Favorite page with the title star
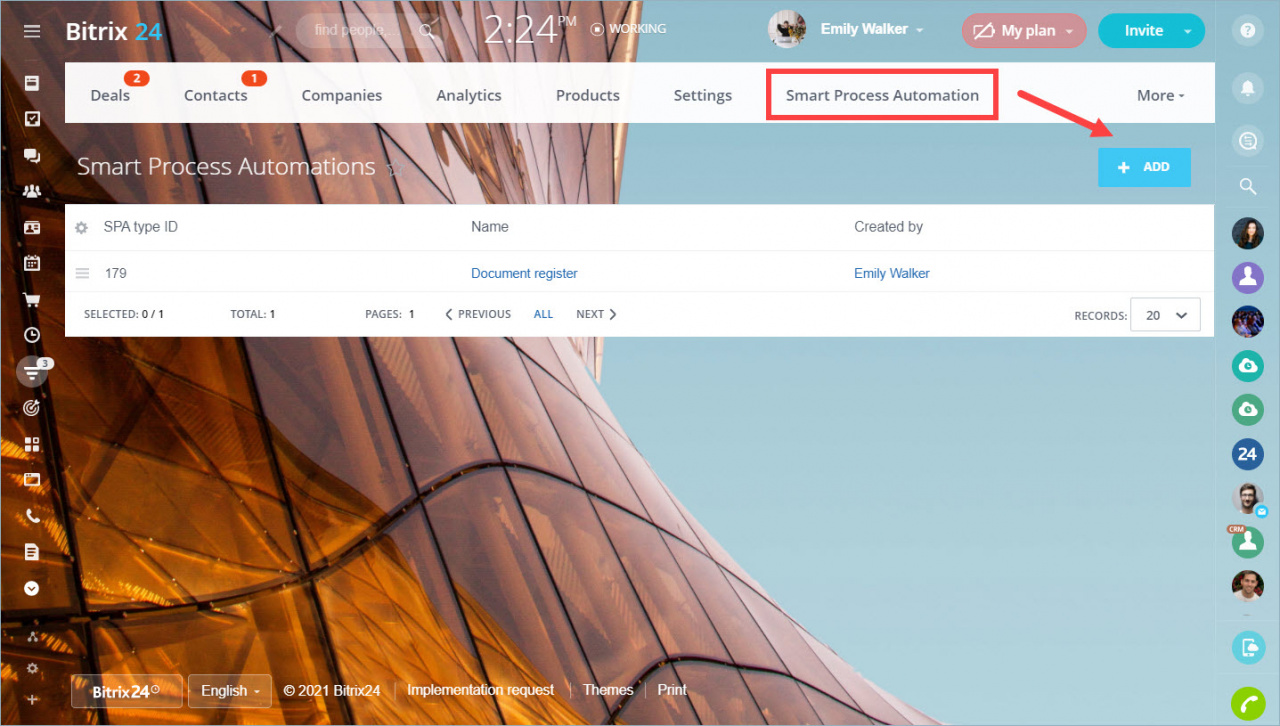Image resolution: width=1280 pixels, height=726 pixels. 395,168
